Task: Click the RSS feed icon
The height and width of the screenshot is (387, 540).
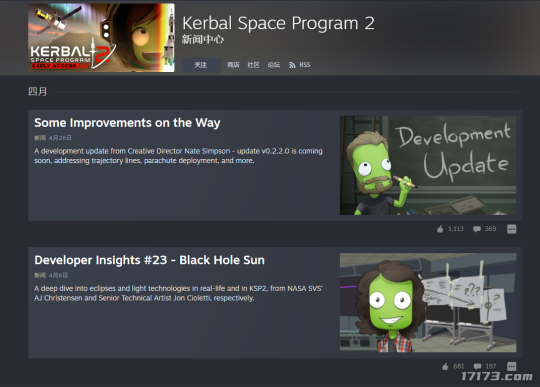Action: pos(292,65)
